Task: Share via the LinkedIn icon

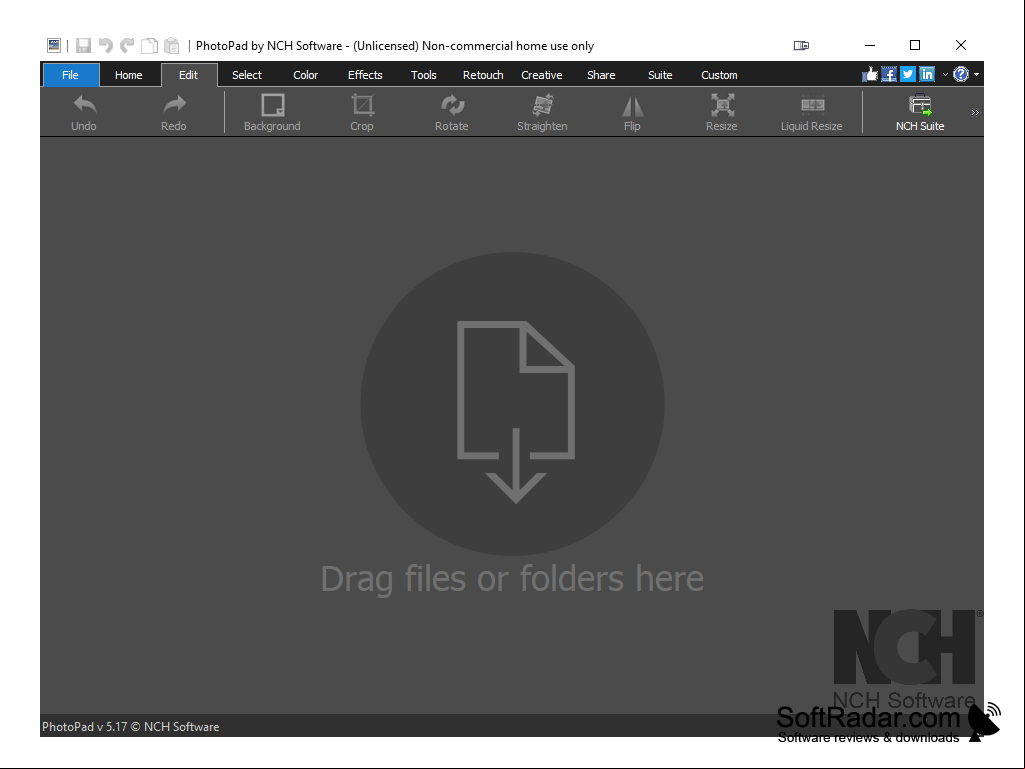Action: coord(927,75)
